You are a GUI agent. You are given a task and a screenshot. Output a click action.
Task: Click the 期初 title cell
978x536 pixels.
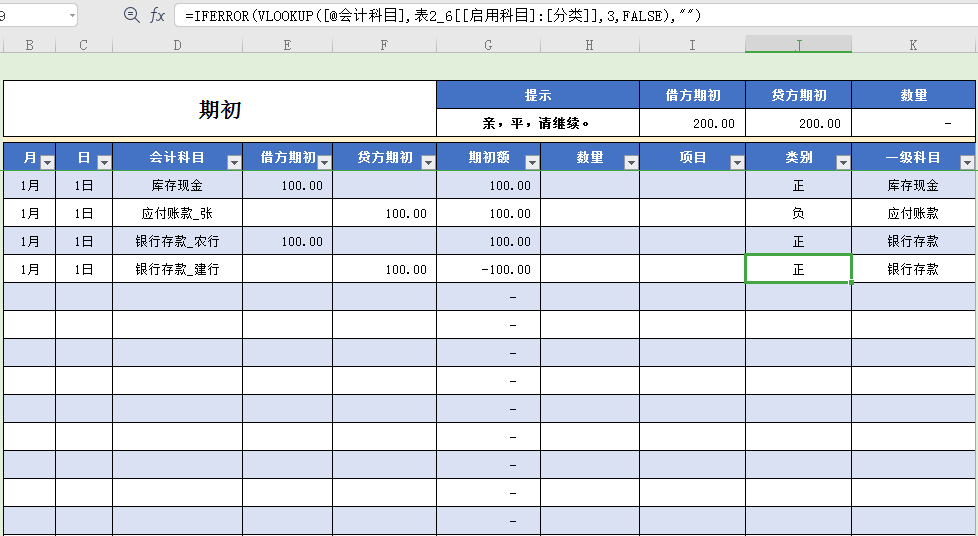pos(220,109)
